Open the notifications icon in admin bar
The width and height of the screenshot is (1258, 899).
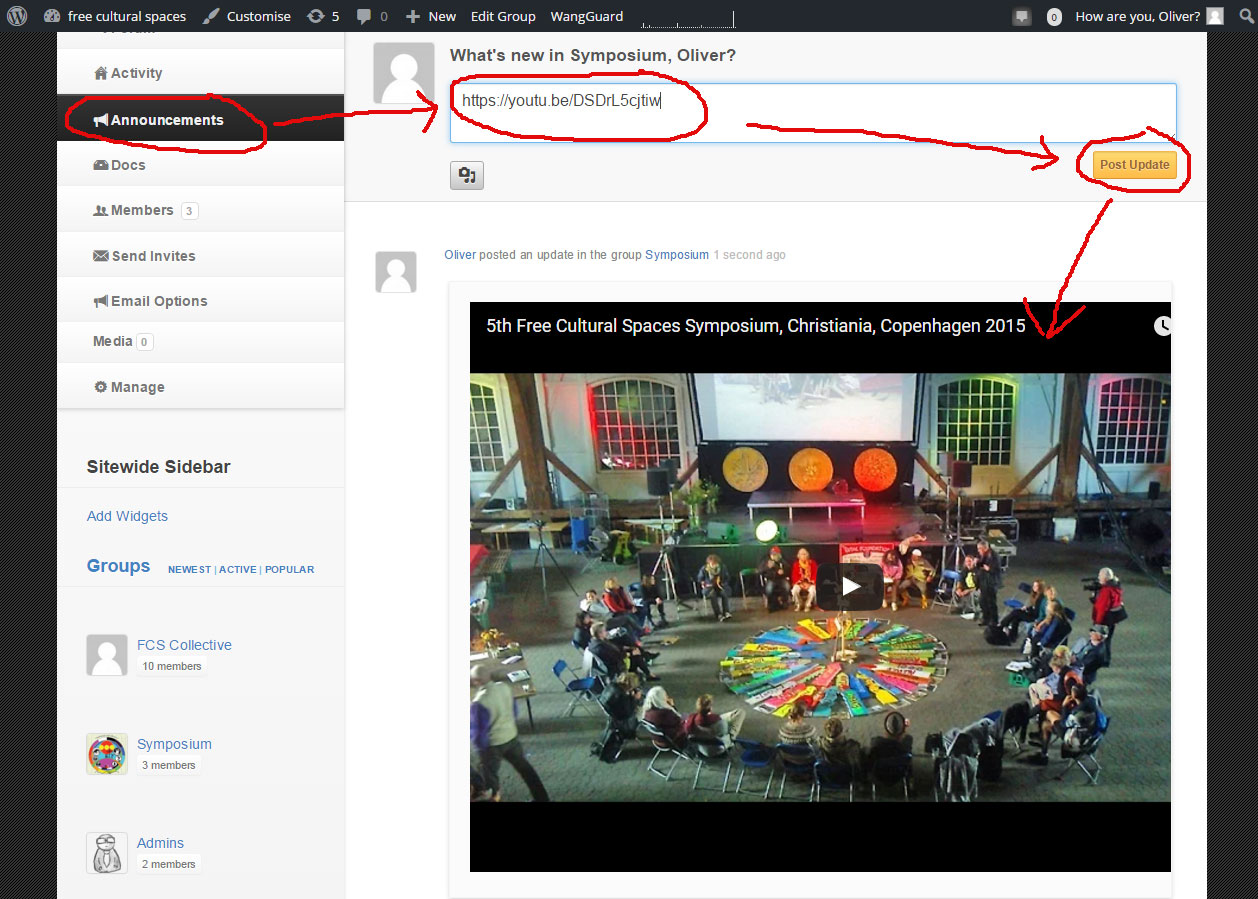(x=1021, y=16)
